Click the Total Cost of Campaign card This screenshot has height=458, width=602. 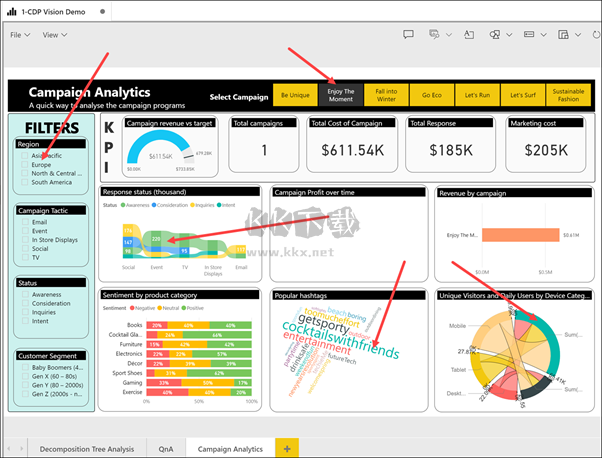point(352,144)
